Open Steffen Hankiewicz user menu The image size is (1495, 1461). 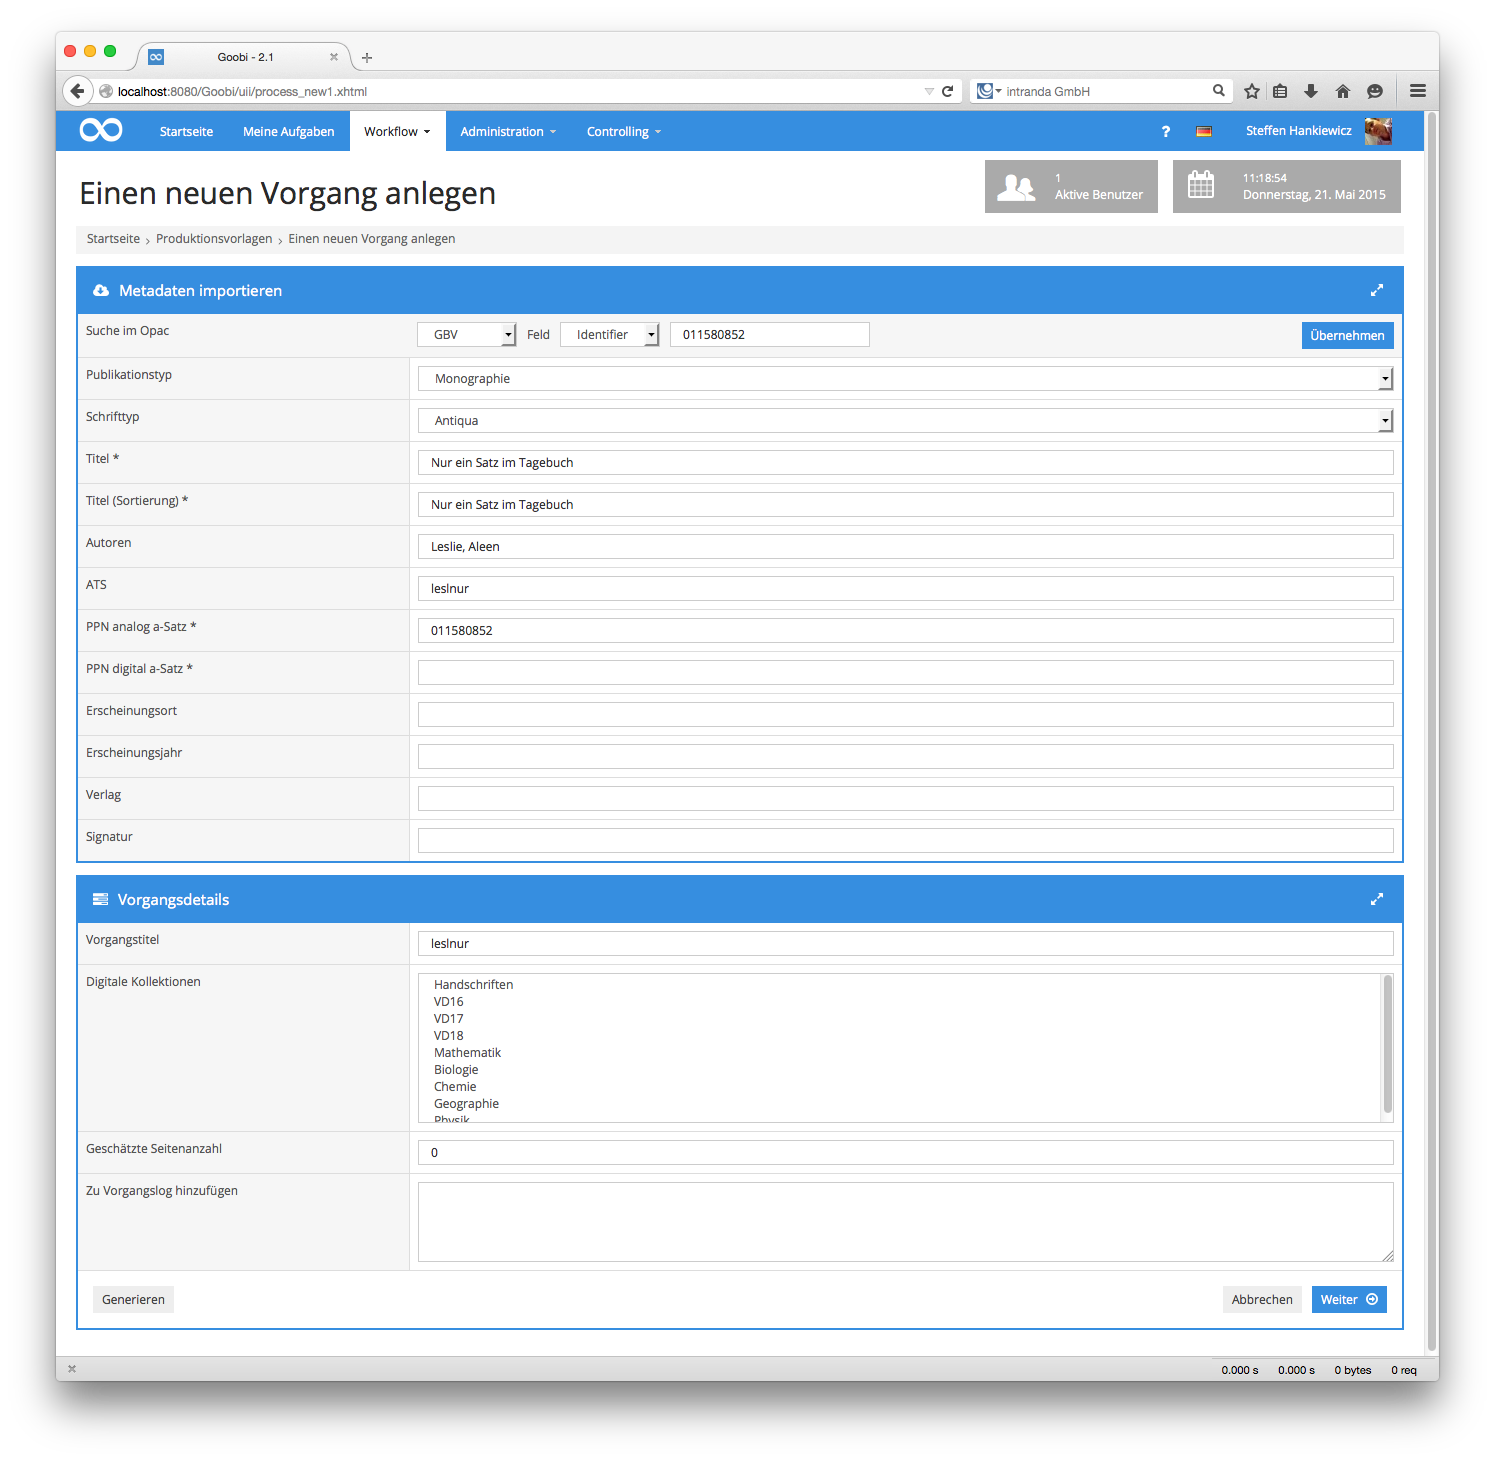(1298, 131)
